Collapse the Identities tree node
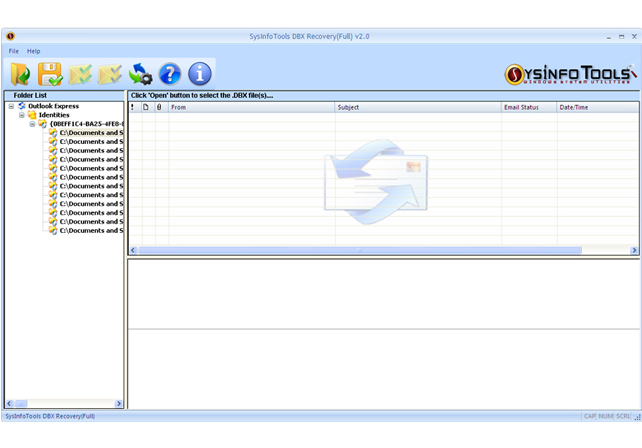Image resolution: width=642 pixels, height=448 pixels. coord(21,115)
